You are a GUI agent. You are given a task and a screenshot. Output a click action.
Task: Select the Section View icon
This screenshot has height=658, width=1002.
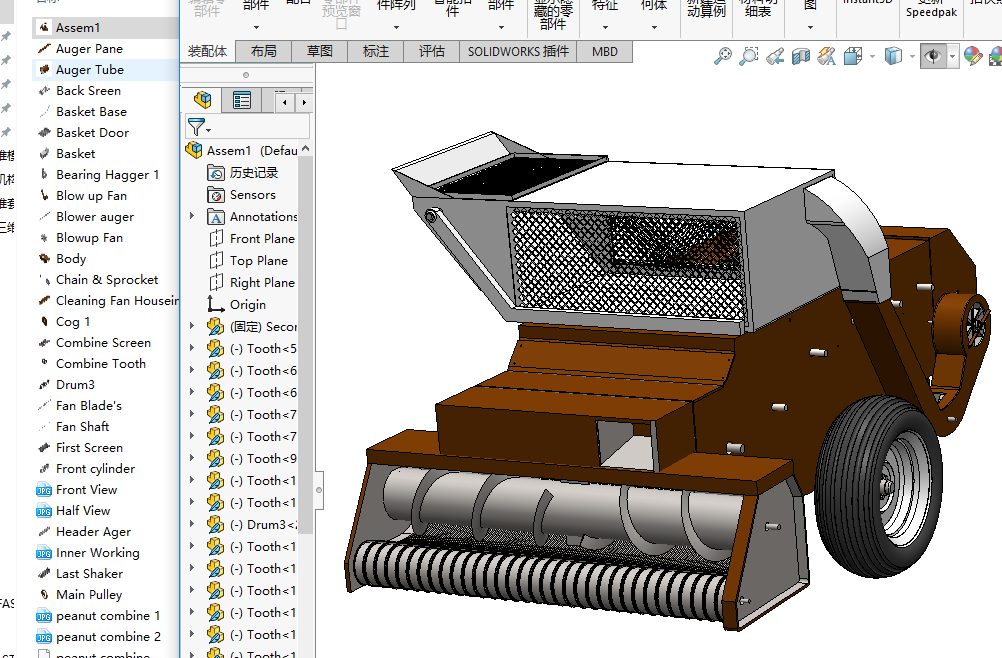tap(800, 57)
